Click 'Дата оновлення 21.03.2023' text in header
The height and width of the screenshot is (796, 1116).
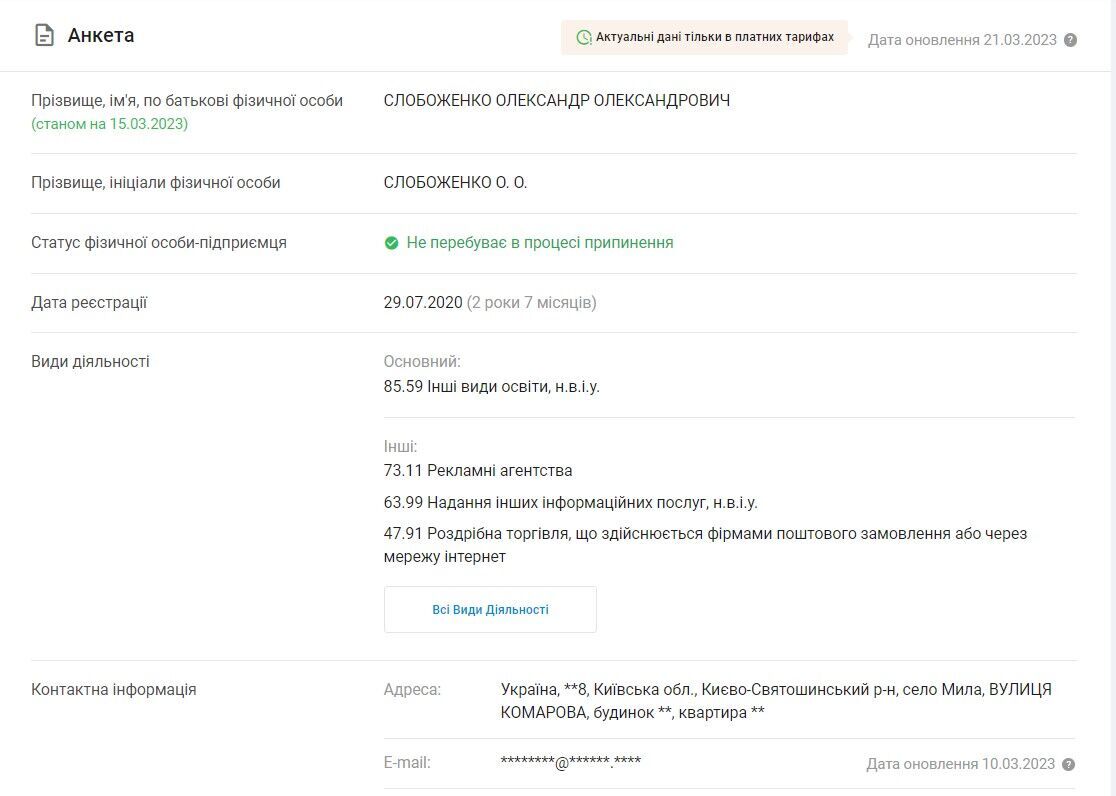click(961, 40)
